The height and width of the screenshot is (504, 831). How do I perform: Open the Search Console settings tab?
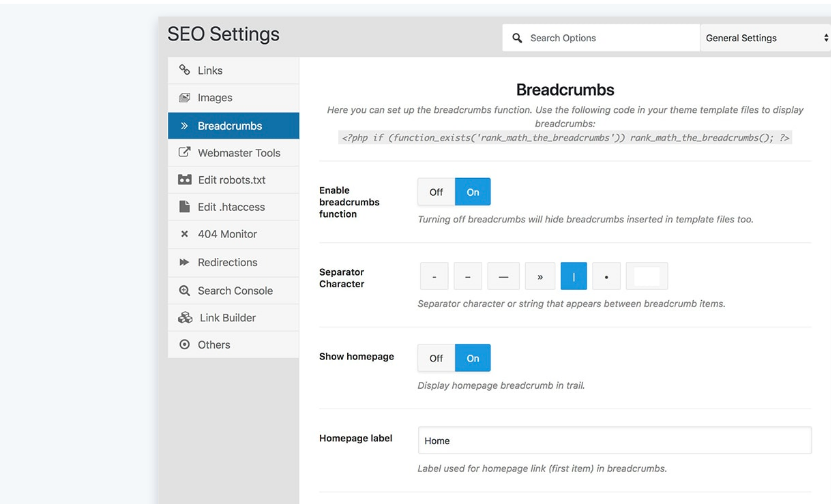coord(234,290)
